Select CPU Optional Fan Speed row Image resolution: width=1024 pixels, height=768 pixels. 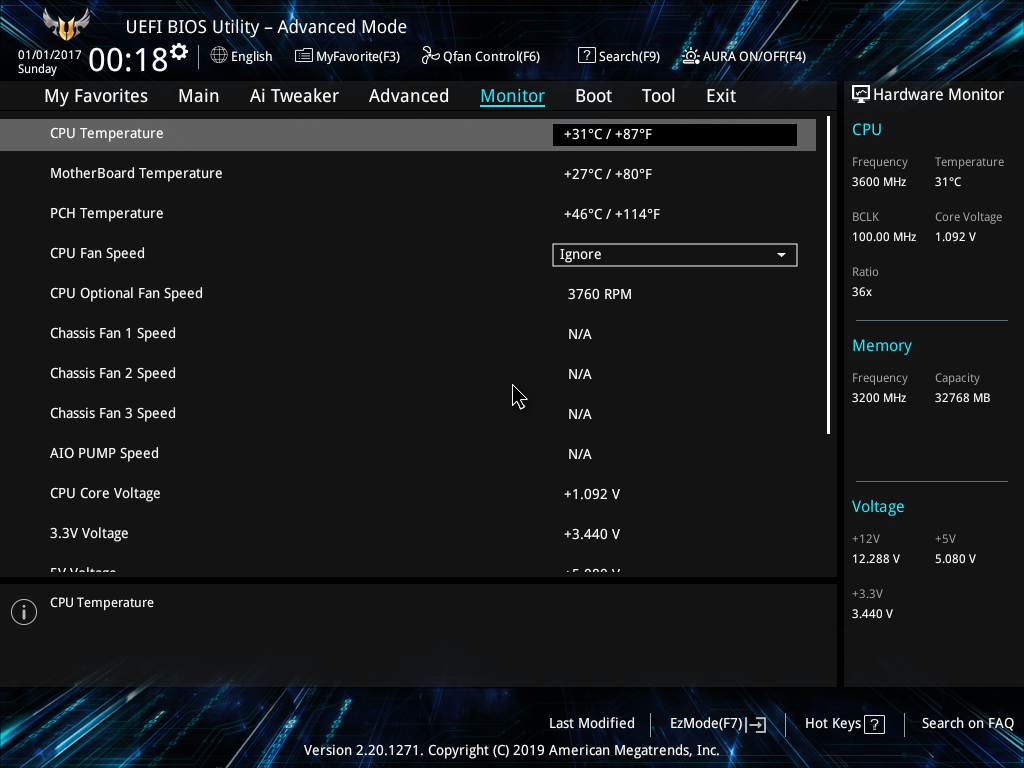(408, 293)
